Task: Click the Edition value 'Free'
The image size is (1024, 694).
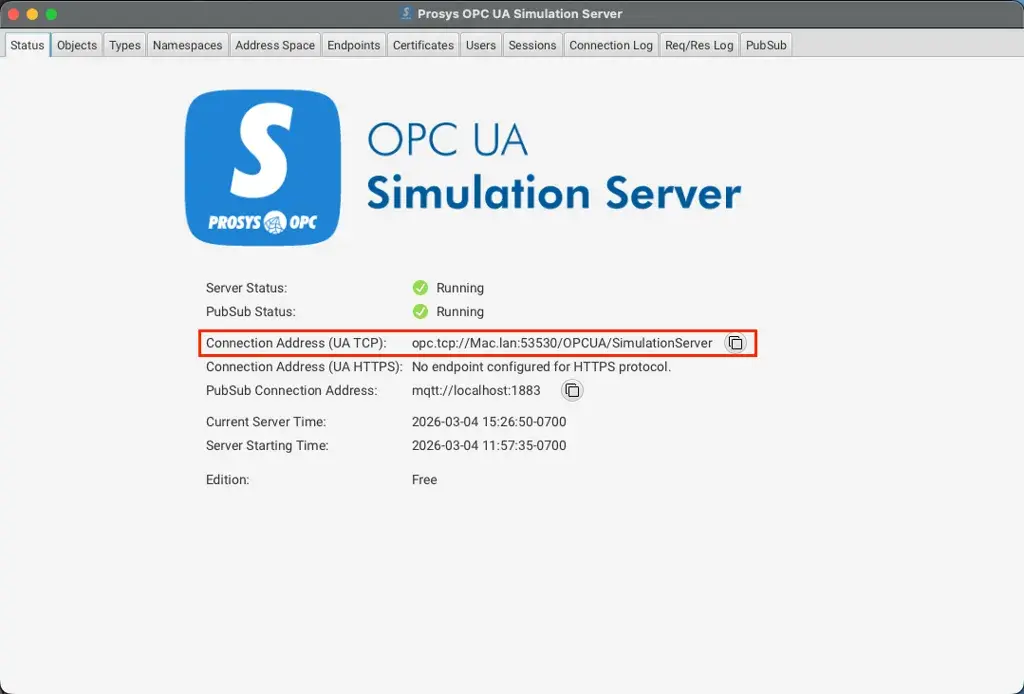Action: pyautogui.click(x=424, y=479)
